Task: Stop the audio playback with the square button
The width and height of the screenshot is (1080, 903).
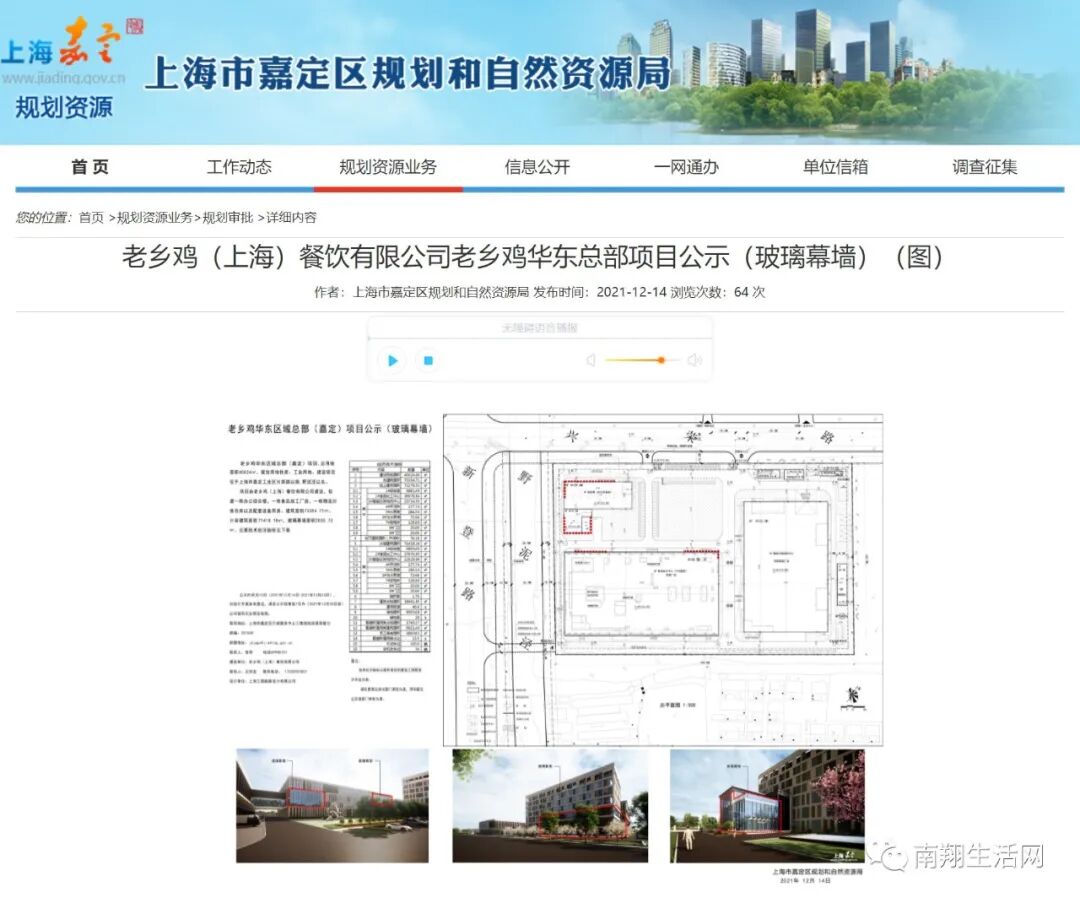Action: [428, 360]
